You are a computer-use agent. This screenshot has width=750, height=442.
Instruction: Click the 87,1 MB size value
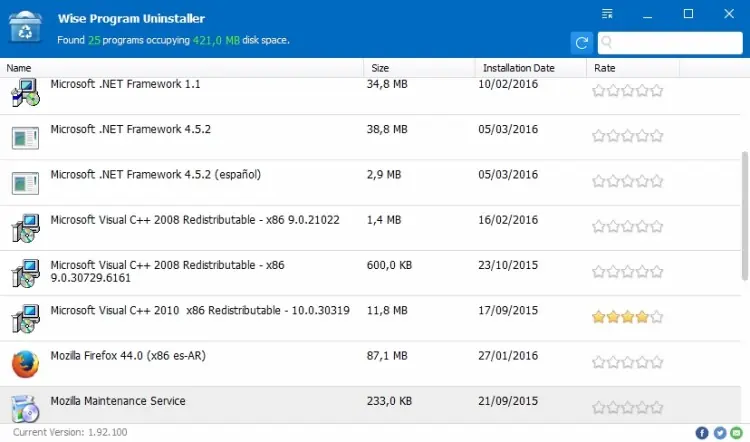[387, 356]
